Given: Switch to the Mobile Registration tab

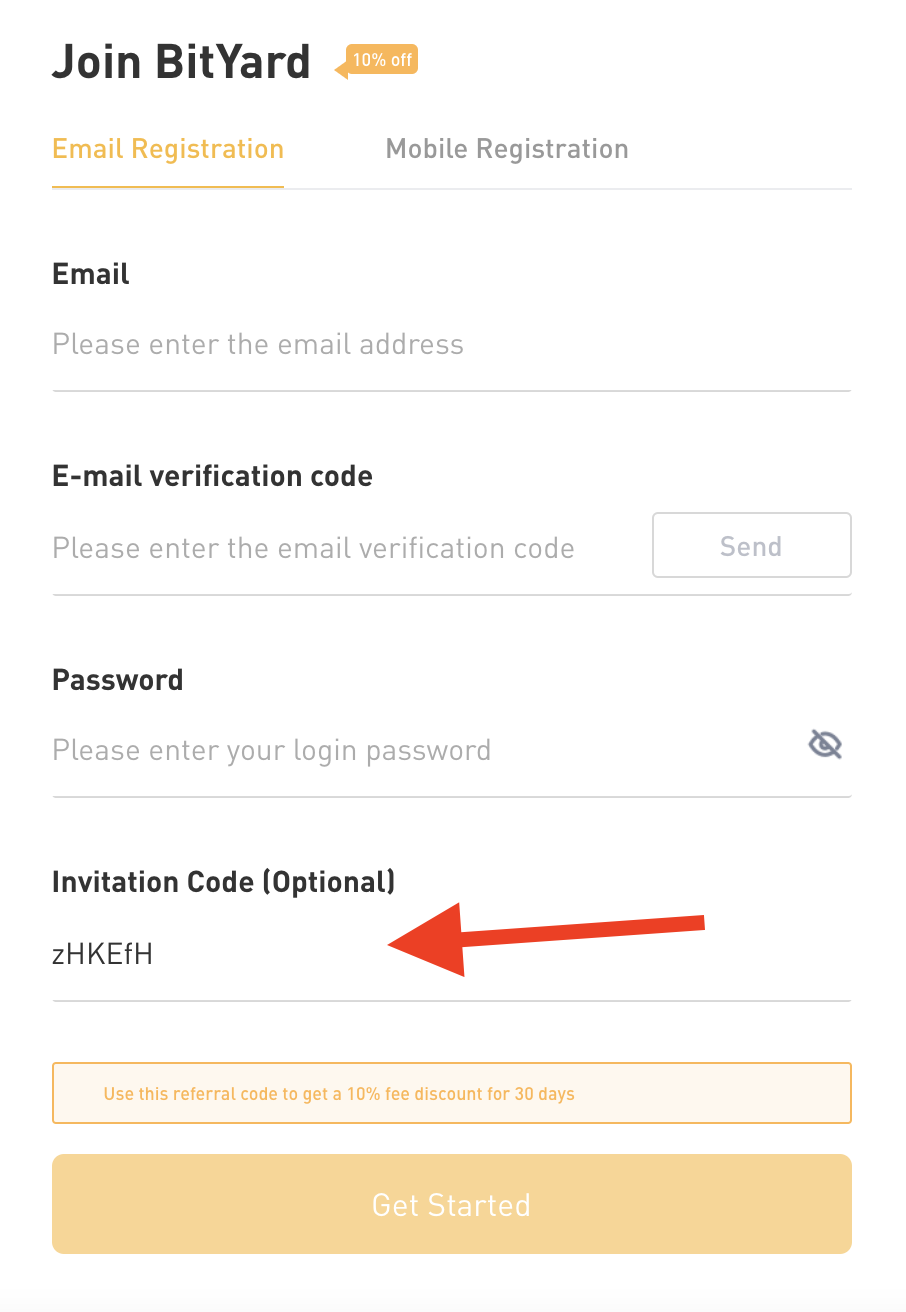Looking at the screenshot, I should point(506,148).
